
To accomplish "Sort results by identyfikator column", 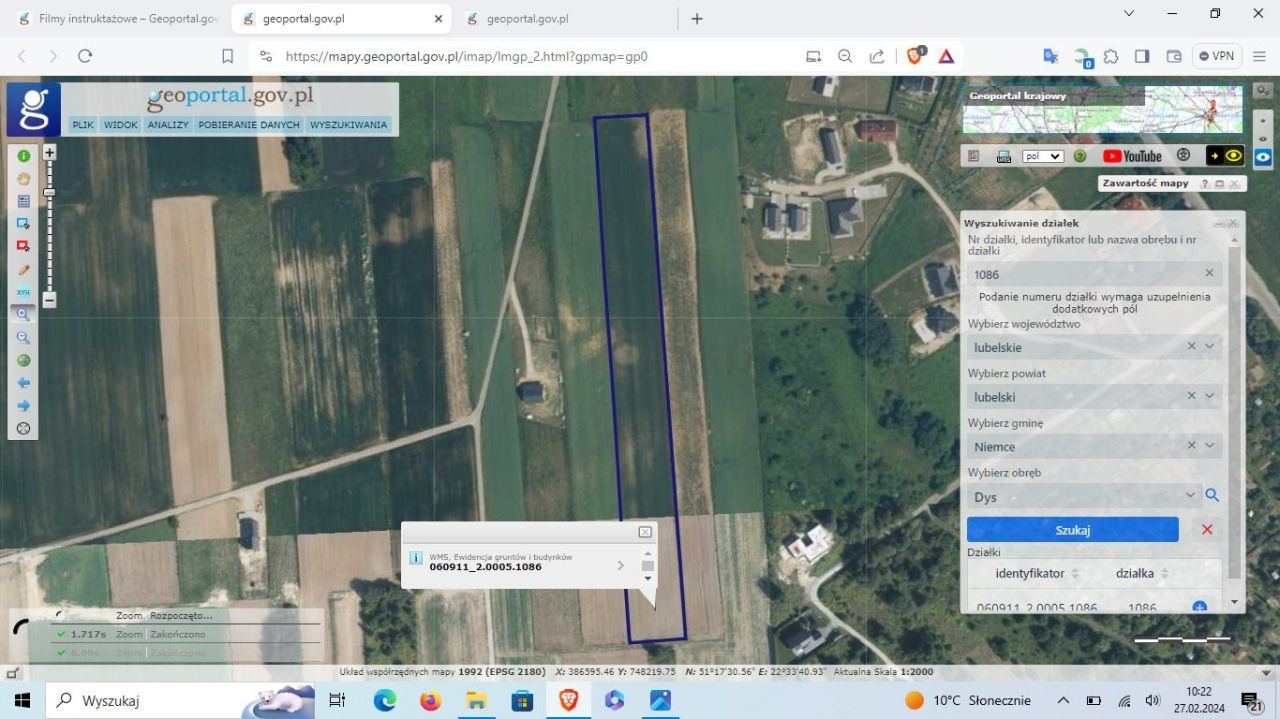I will pyautogui.click(x=1074, y=574).
